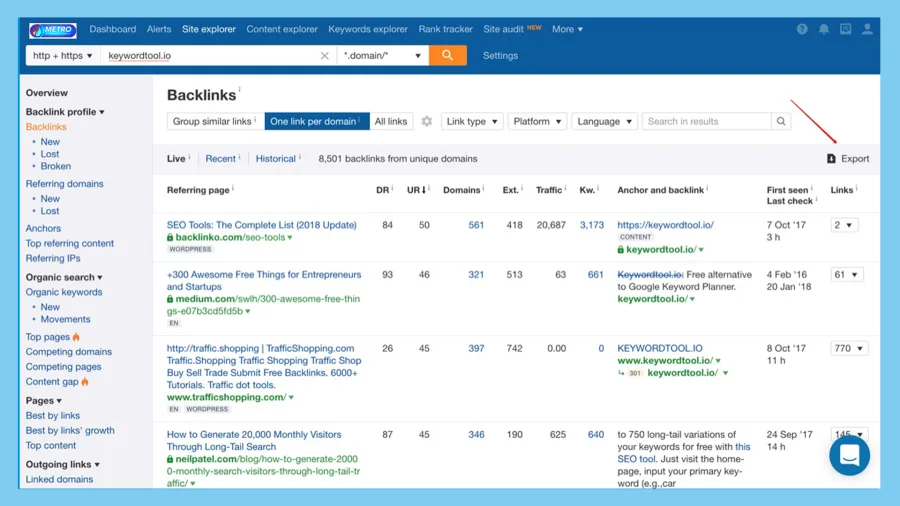Open Linked domains in sidebar

click(x=59, y=479)
